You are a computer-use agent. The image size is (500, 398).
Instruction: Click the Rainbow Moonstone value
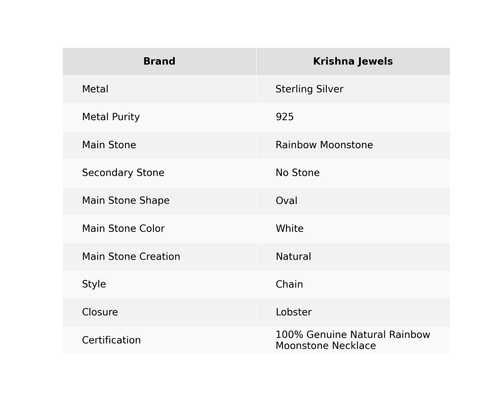(324, 145)
